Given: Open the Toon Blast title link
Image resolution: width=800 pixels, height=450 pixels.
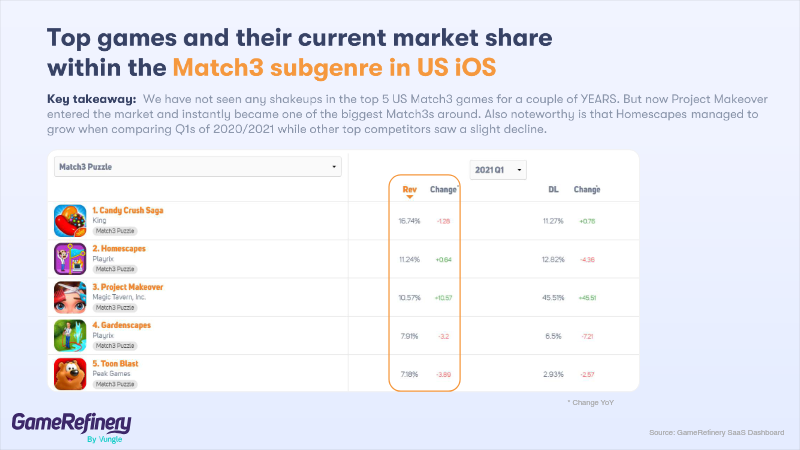Looking at the screenshot, I should pos(117,363).
